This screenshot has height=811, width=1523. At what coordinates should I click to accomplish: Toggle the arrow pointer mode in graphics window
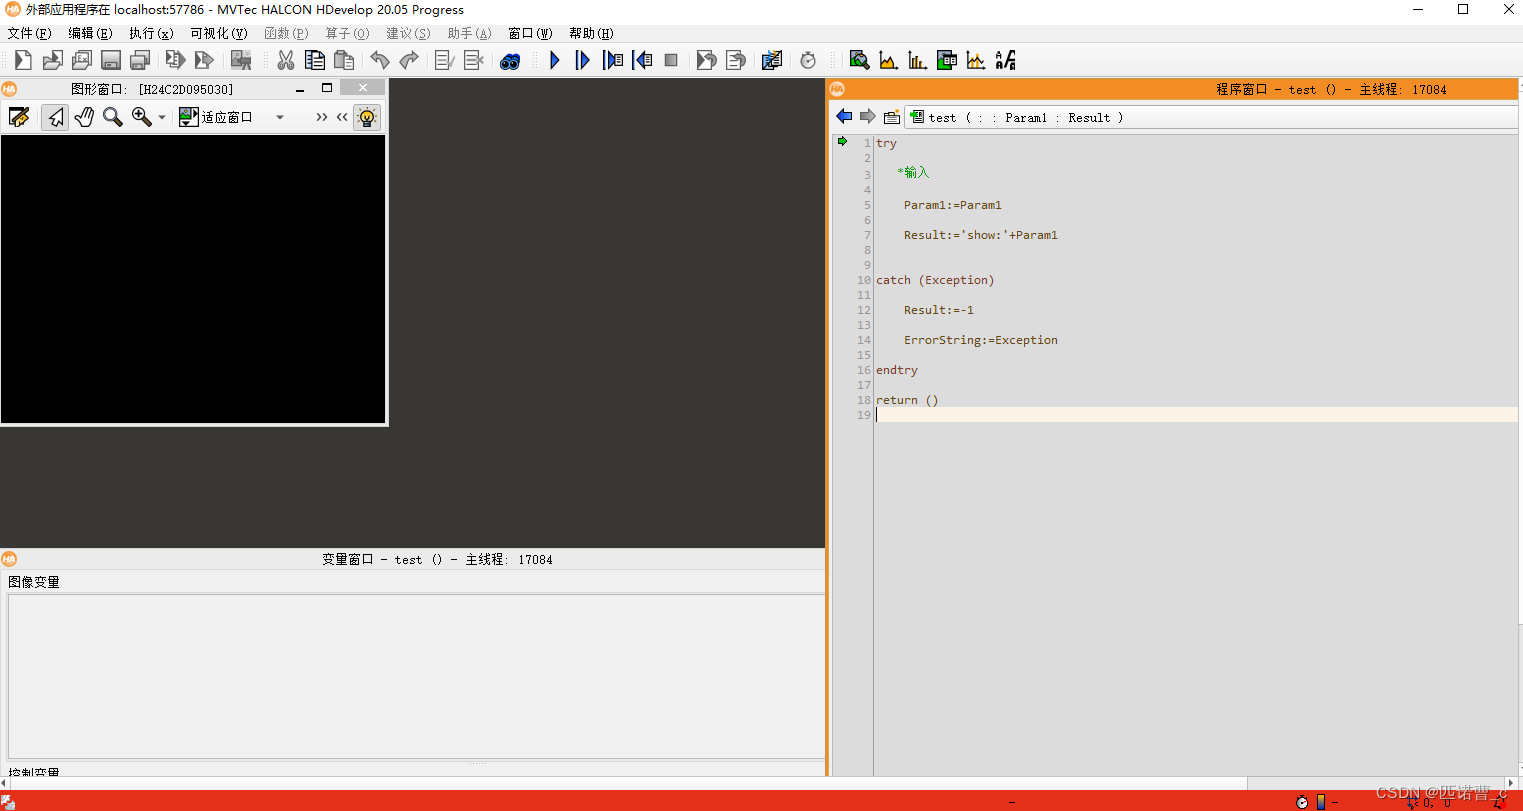click(54, 117)
